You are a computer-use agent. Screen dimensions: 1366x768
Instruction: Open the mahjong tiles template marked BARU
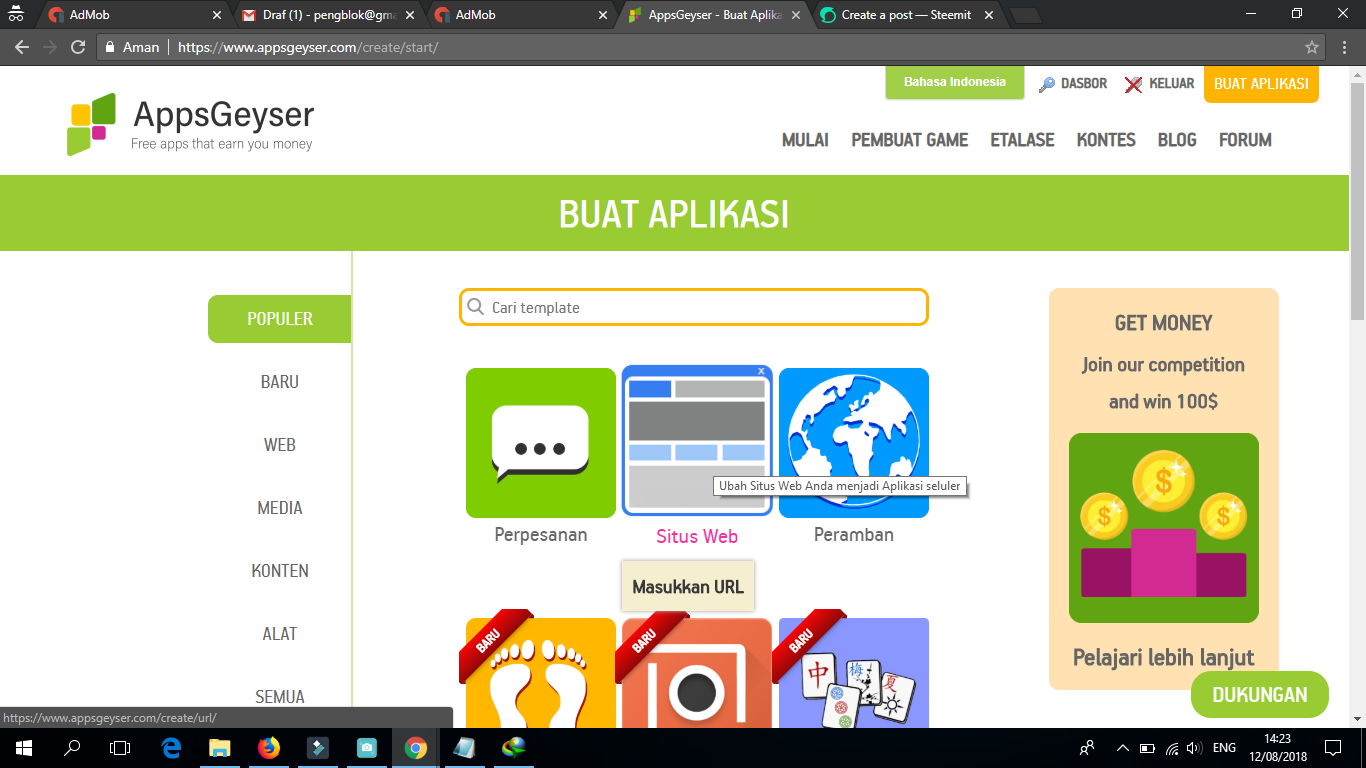[854, 673]
